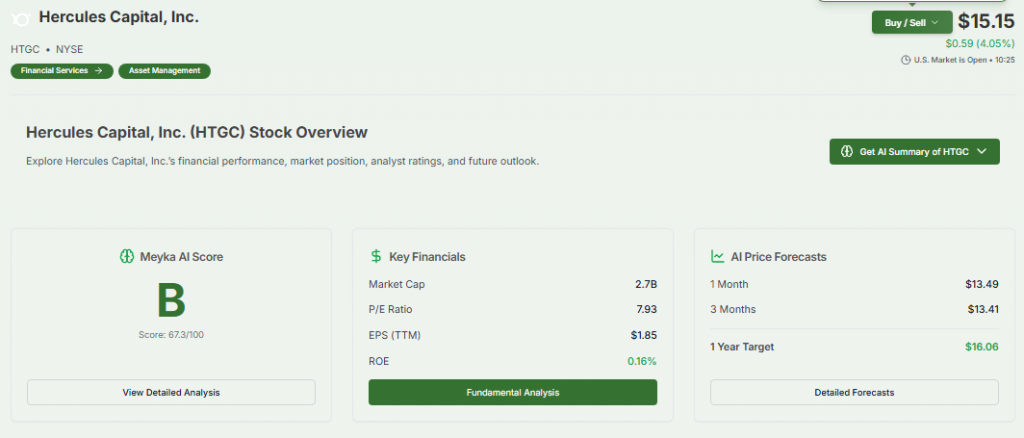The image size is (1024, 438).
Task: Click the chart icon beside AI Price Forecasts
Action: pos(717,257)
